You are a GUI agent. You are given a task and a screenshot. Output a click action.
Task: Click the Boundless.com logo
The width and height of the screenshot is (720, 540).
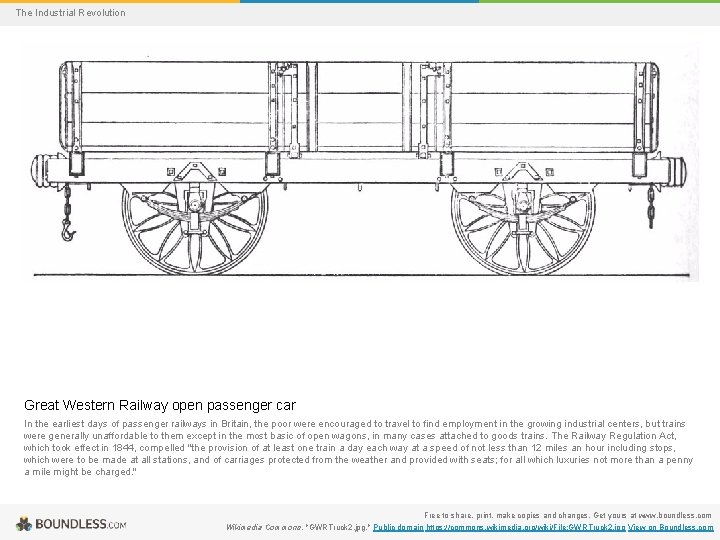71,524
